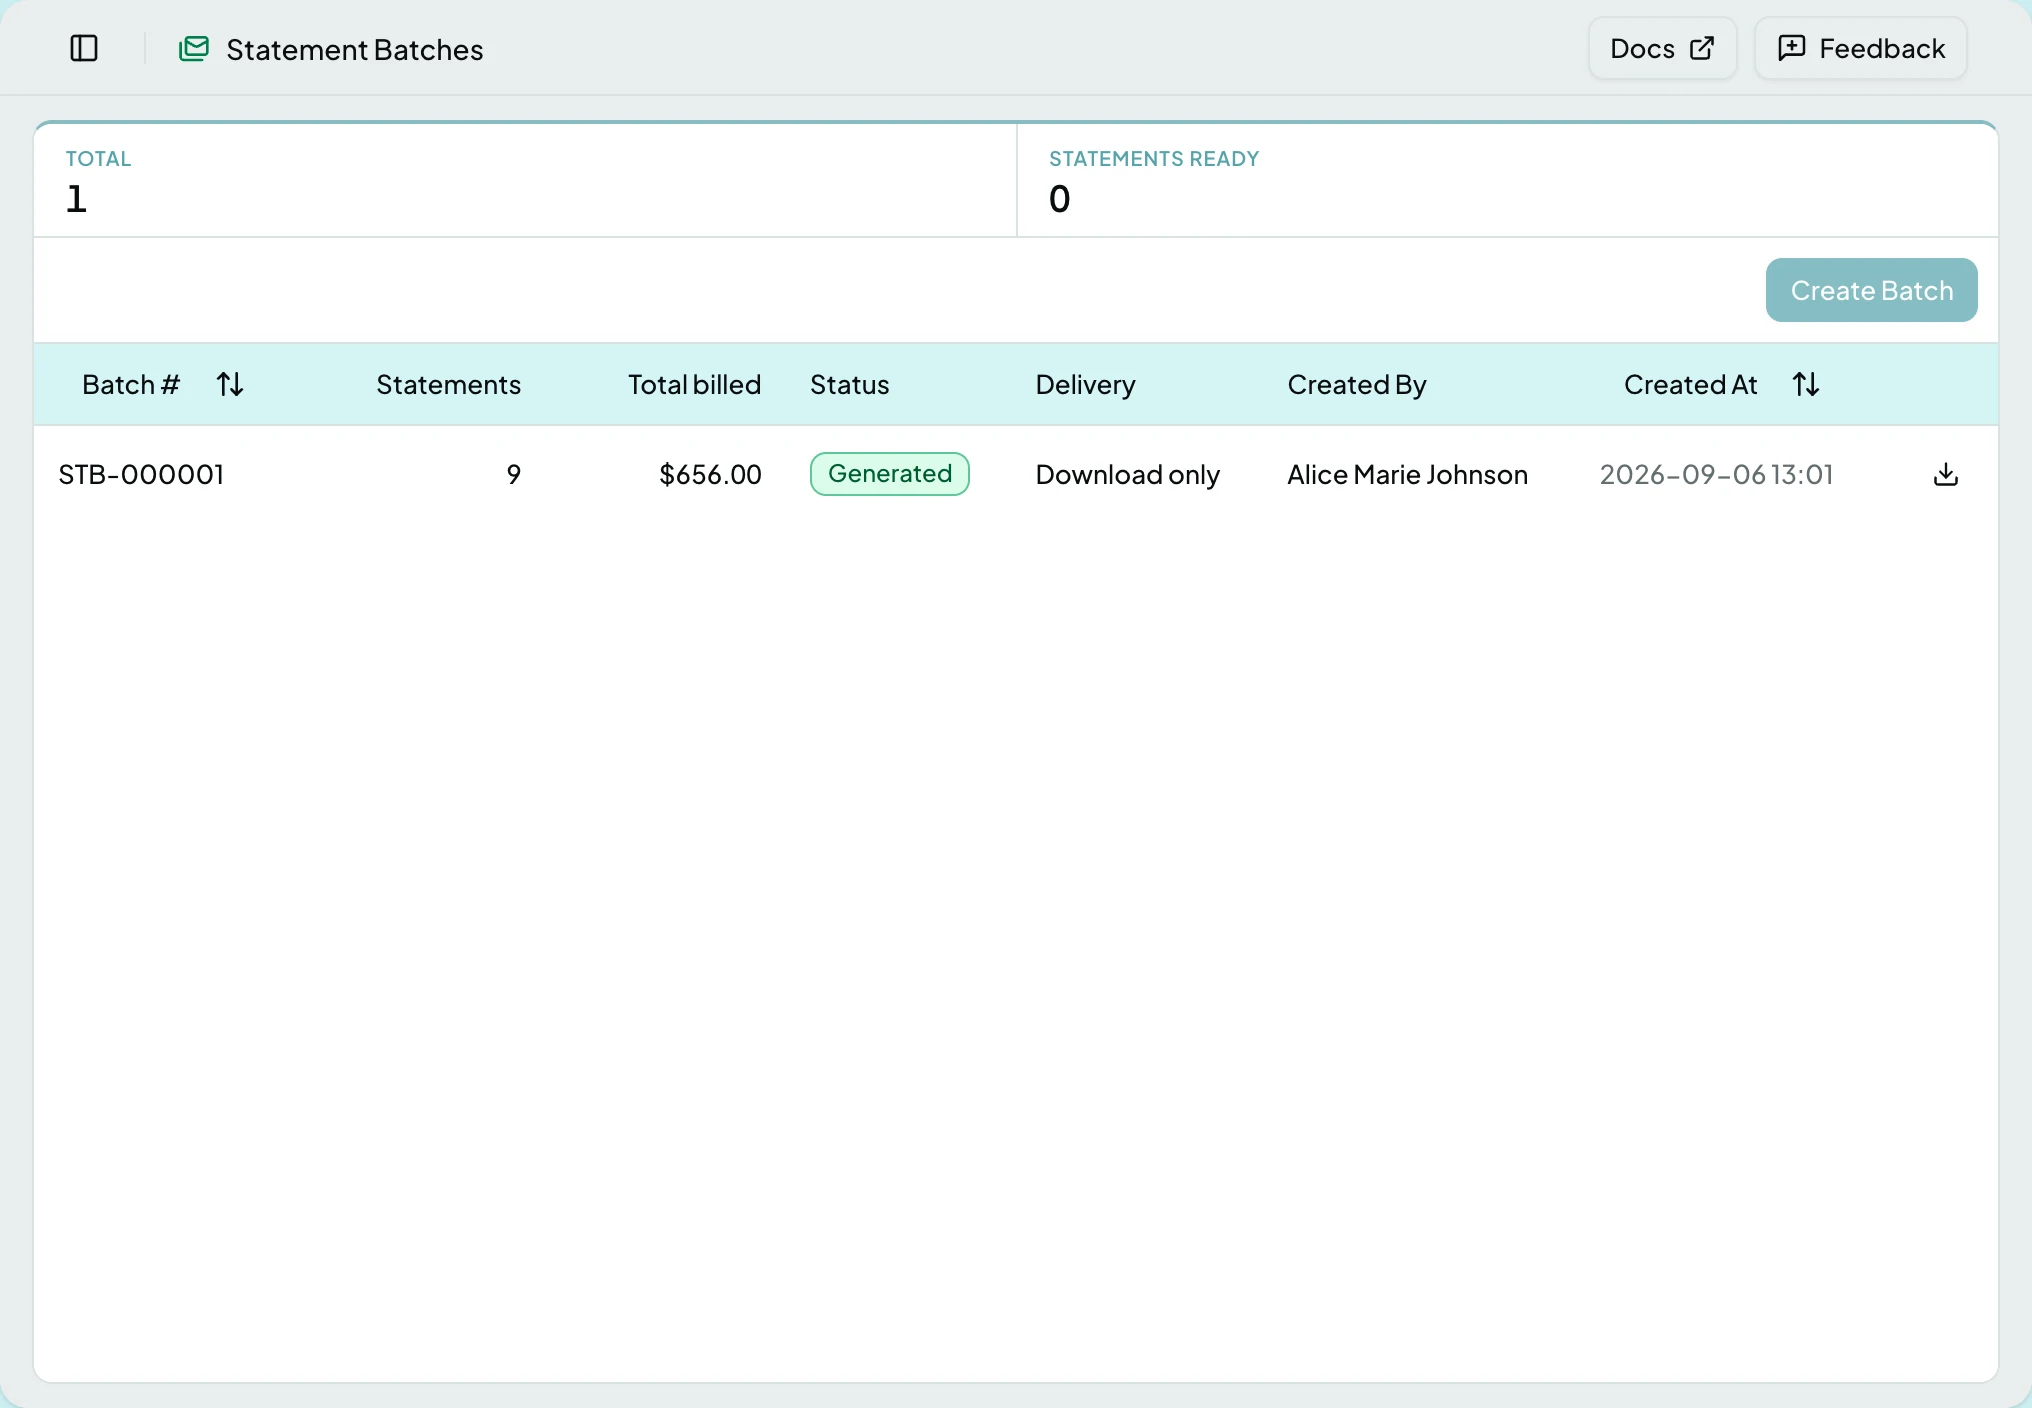Click the STATEMENTS READY summary card
The height and width of the screenshot is (1408, 2032).
click(x=1508, y=180)
